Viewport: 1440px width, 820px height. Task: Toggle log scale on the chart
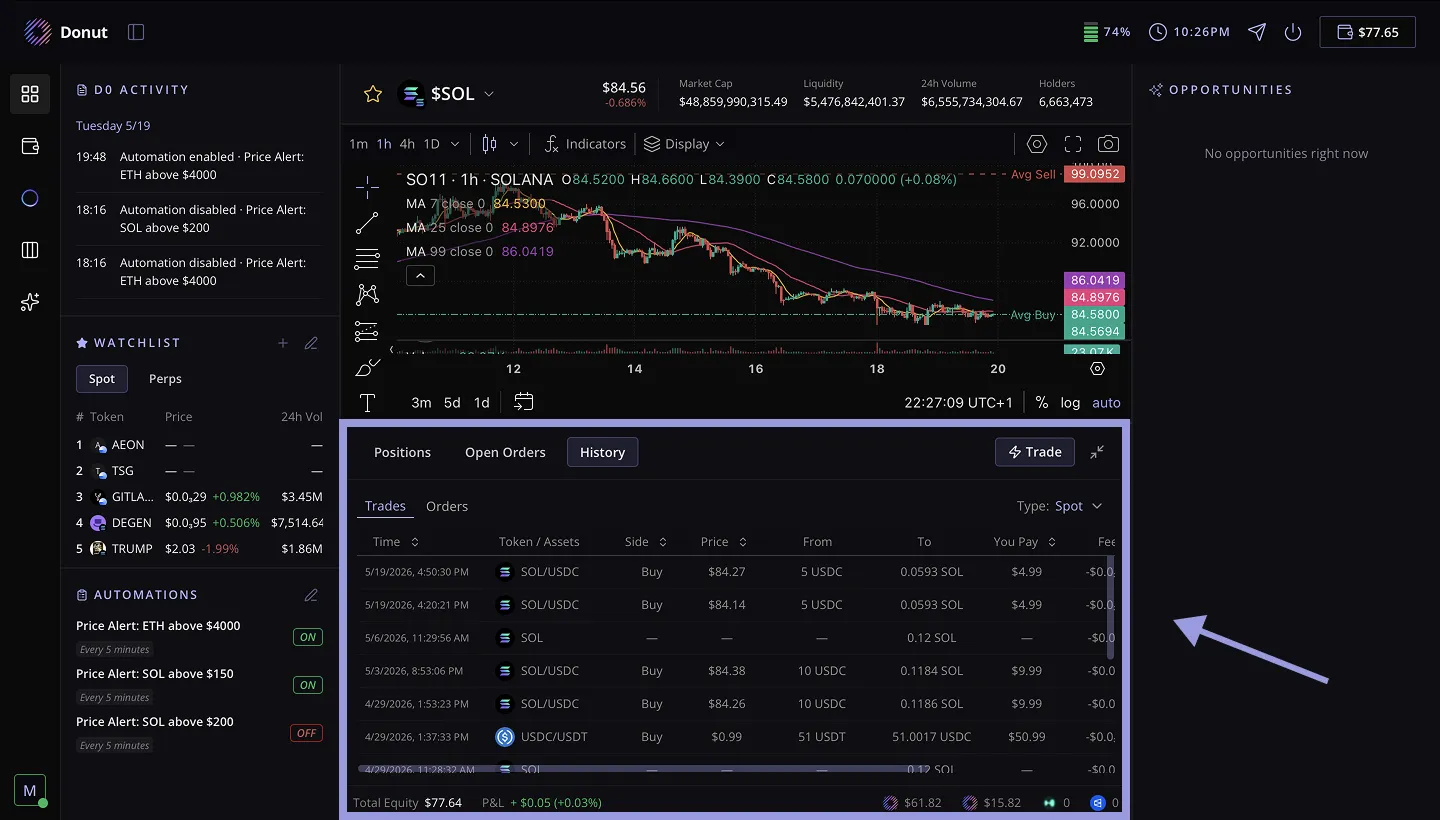click(1071, 402)
